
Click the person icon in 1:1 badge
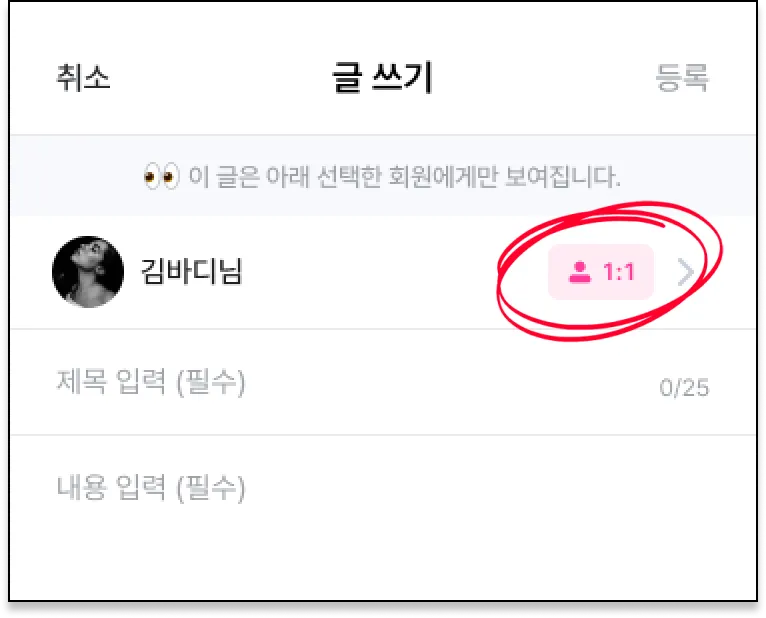(x=580, y=272)
